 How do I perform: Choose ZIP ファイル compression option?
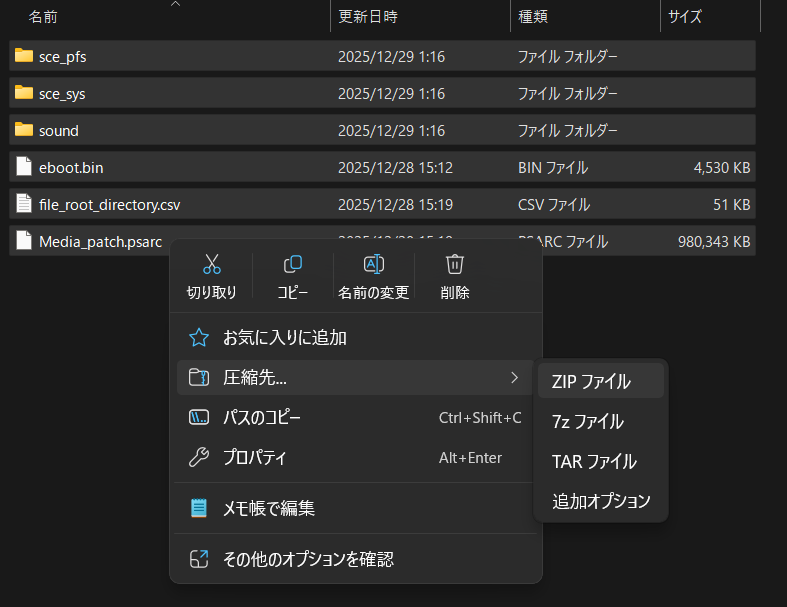point(591,381)
